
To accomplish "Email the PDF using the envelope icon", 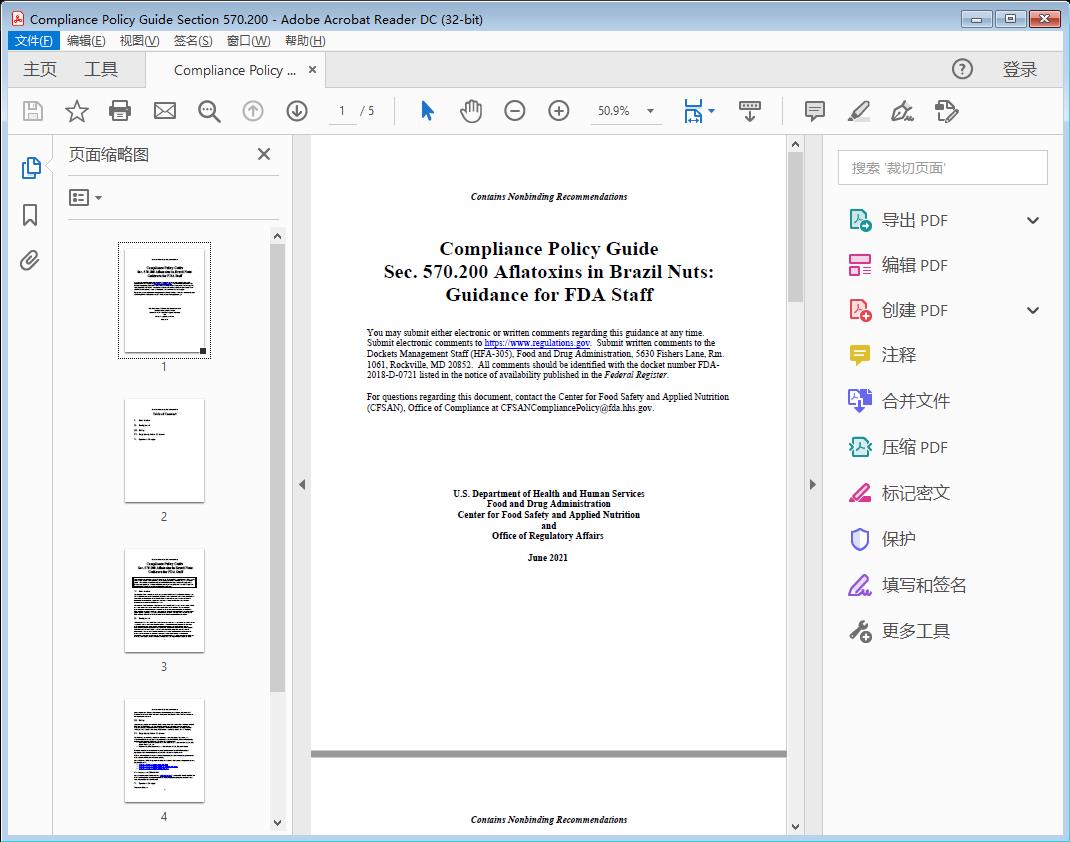I will coord(164,111).
